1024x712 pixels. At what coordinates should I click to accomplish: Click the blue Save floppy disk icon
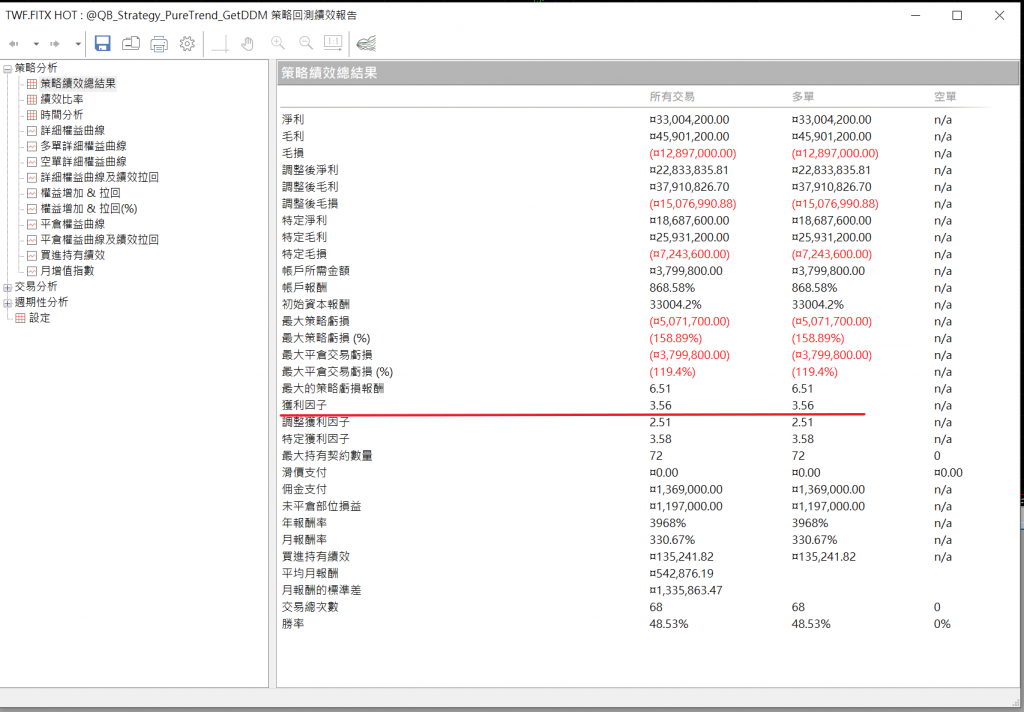tap(102, 43)
